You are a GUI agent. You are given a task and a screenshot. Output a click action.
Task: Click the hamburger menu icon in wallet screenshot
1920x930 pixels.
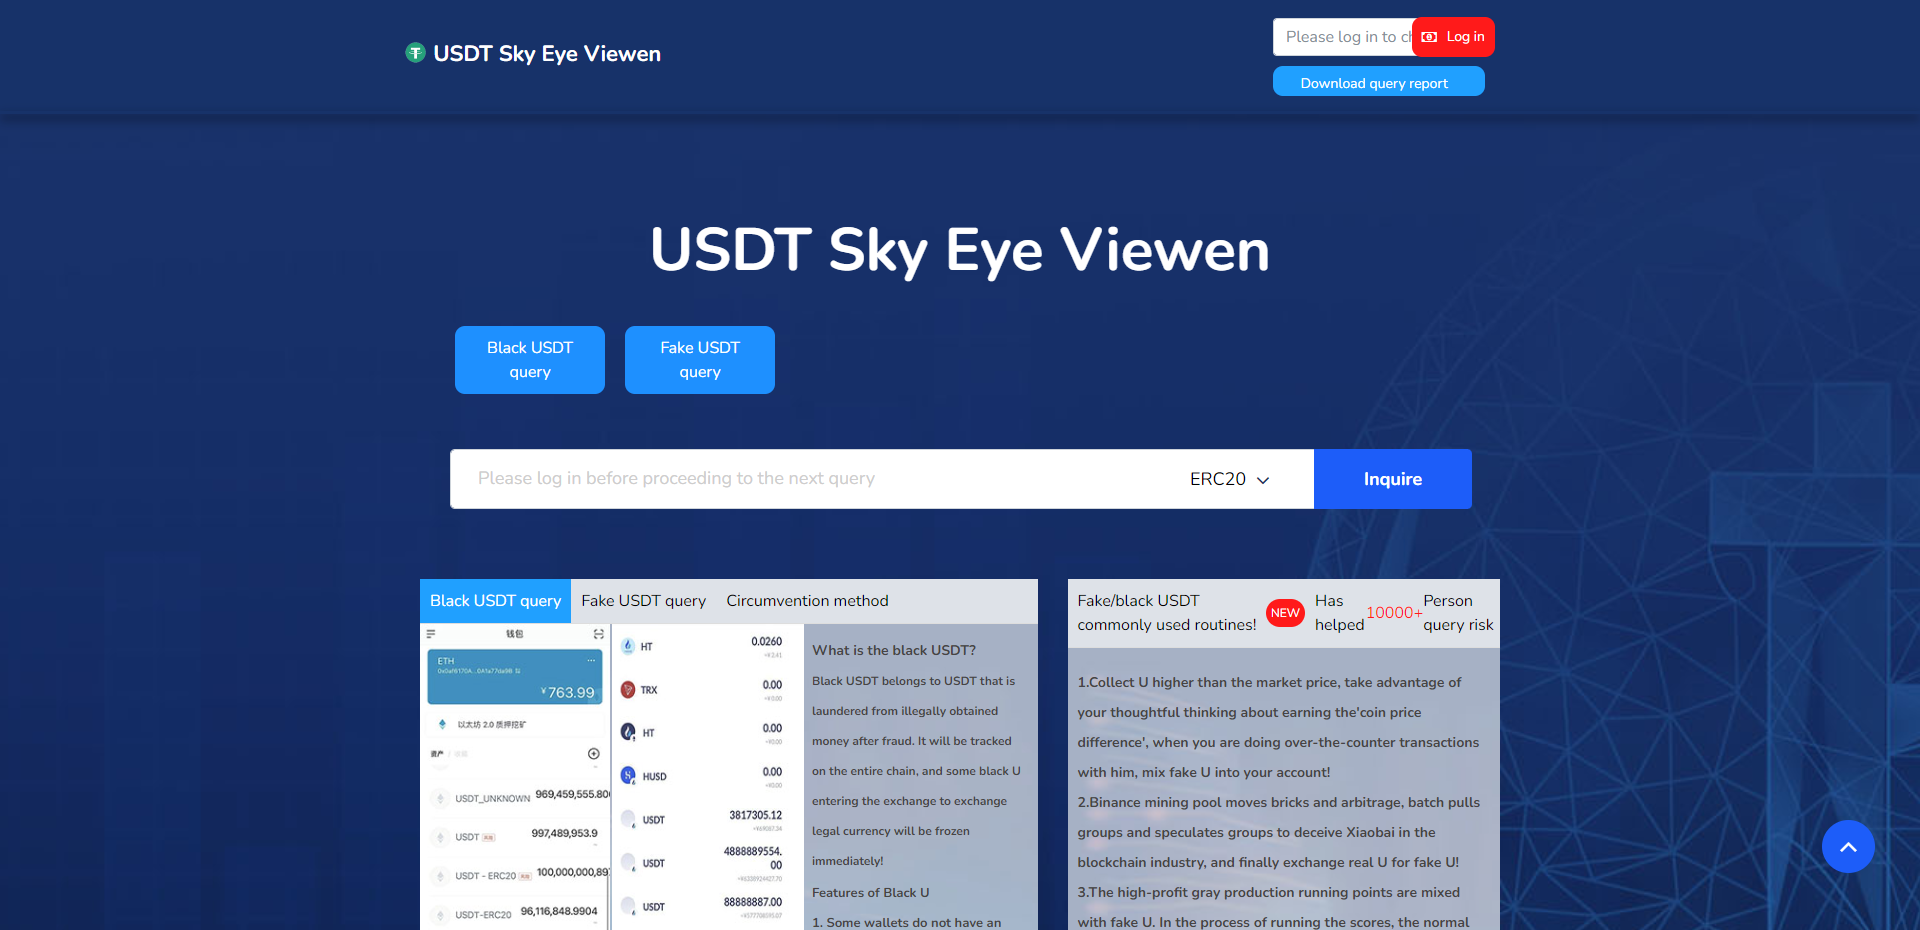431,634
